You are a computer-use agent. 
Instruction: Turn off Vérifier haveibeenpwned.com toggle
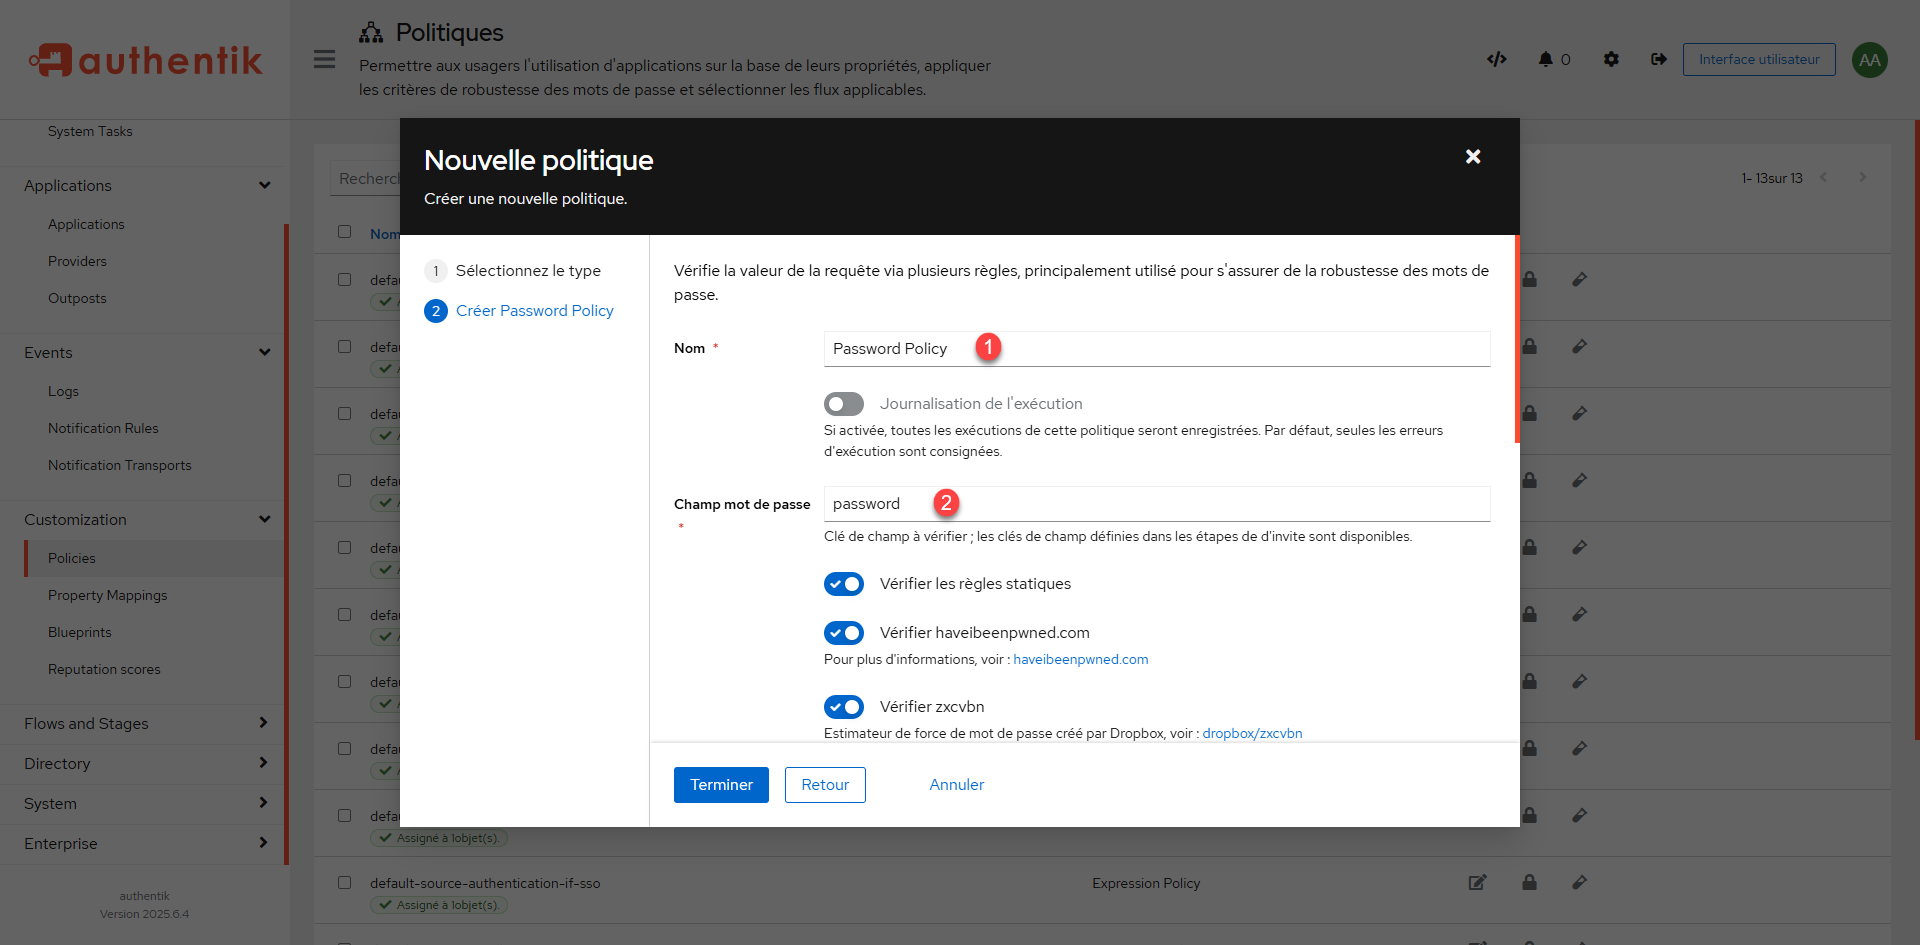(x=844, y=633)
